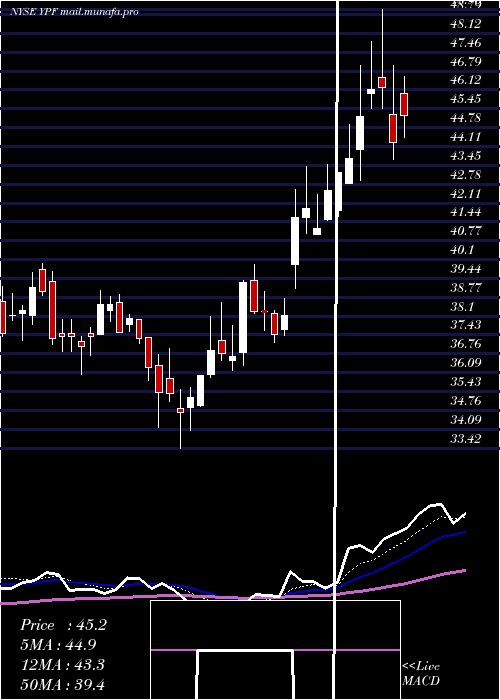
Task: Select the 40.77 price axis label
Action: 466,231
